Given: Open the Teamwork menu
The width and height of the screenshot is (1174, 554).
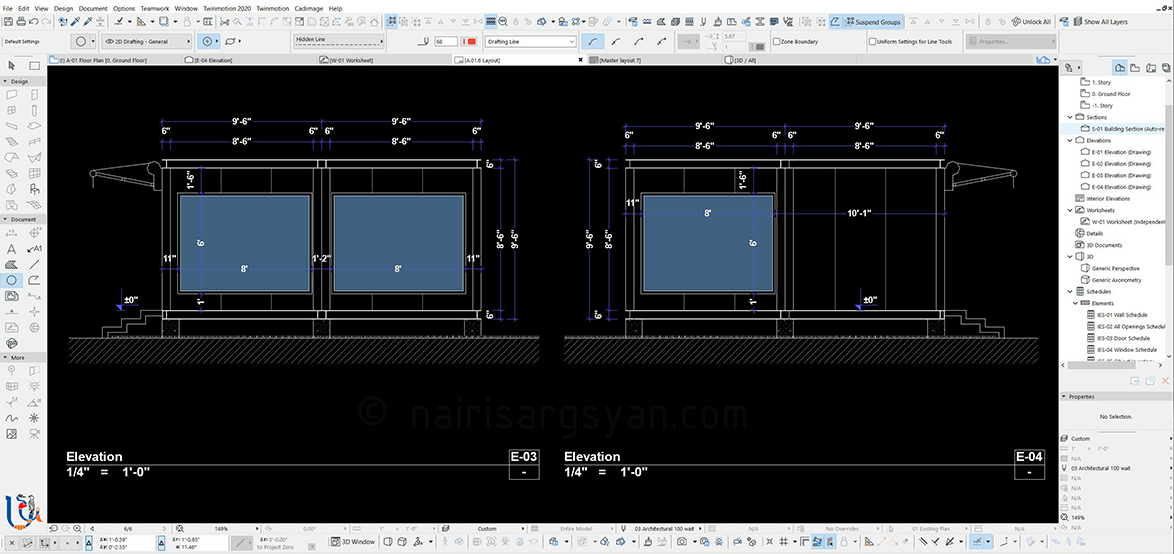Looking at the screenshot, I should pyautogui.click(x=155, y=7).
